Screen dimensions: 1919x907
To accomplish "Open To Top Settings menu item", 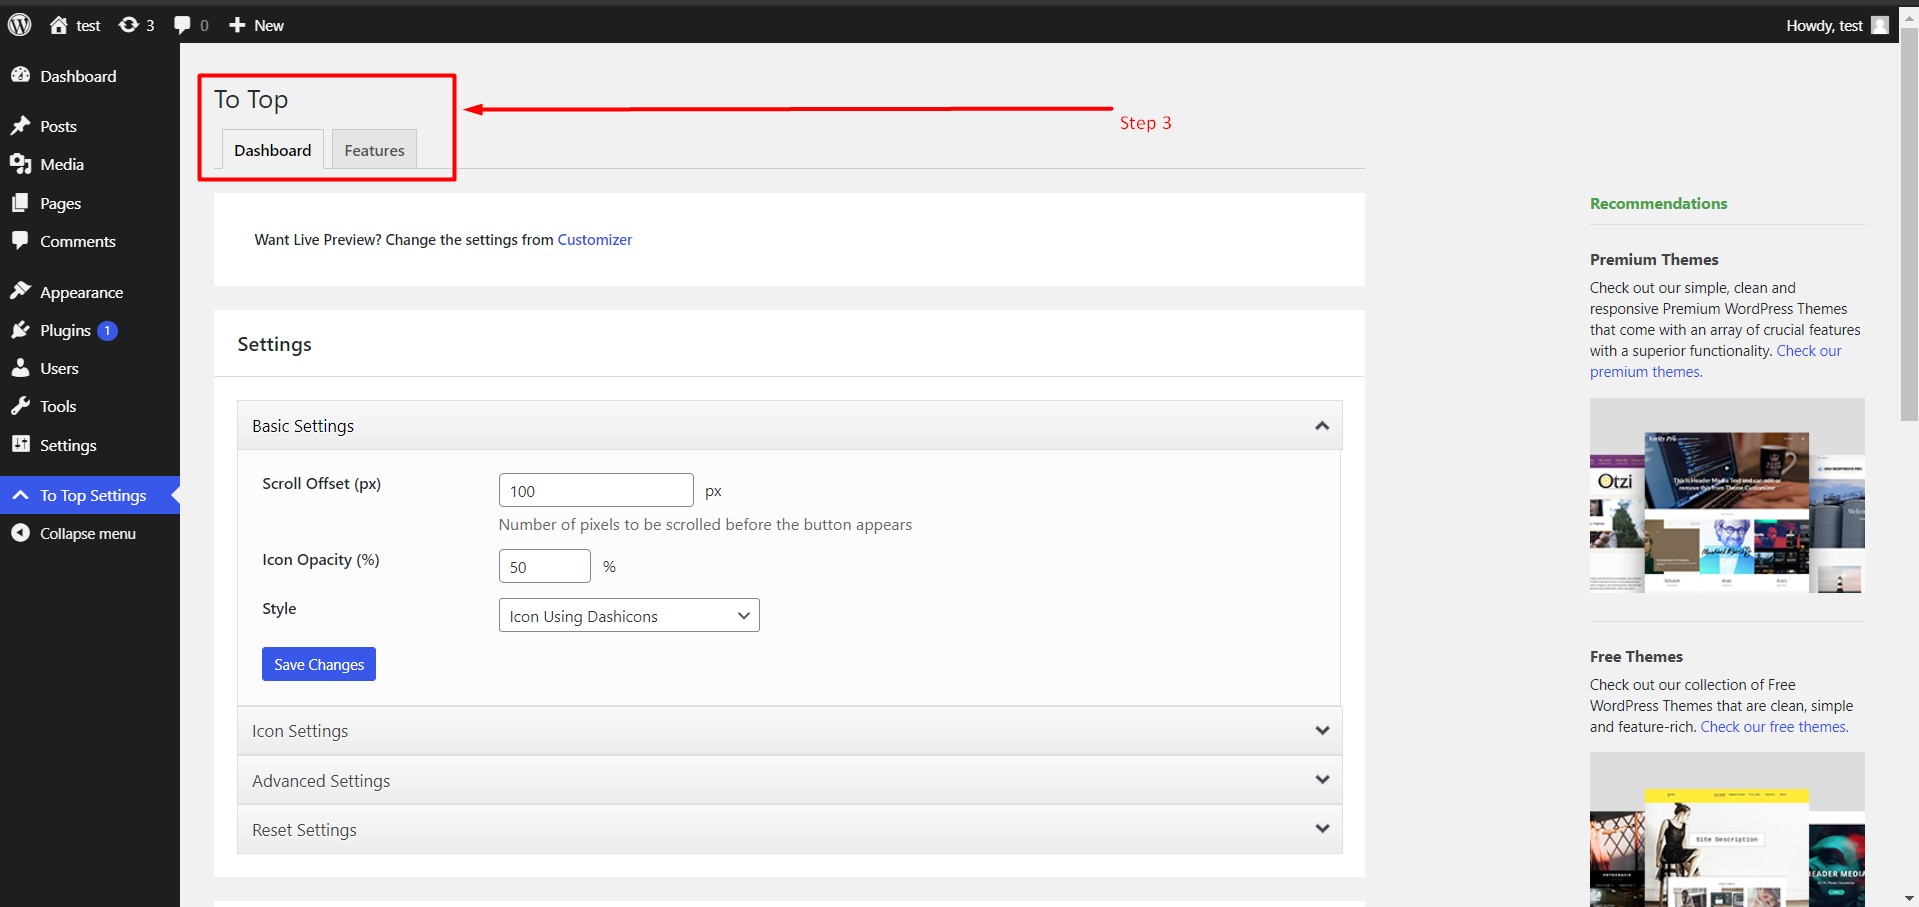I will click(90, 495).
